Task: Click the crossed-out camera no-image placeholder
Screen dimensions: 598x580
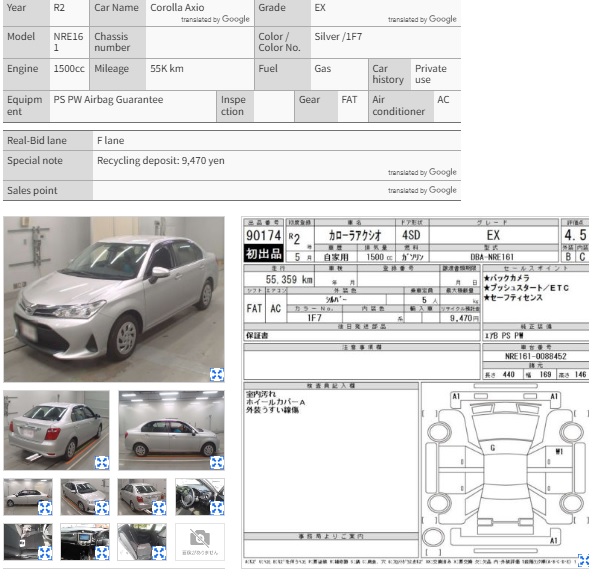Action: point(200,542)
